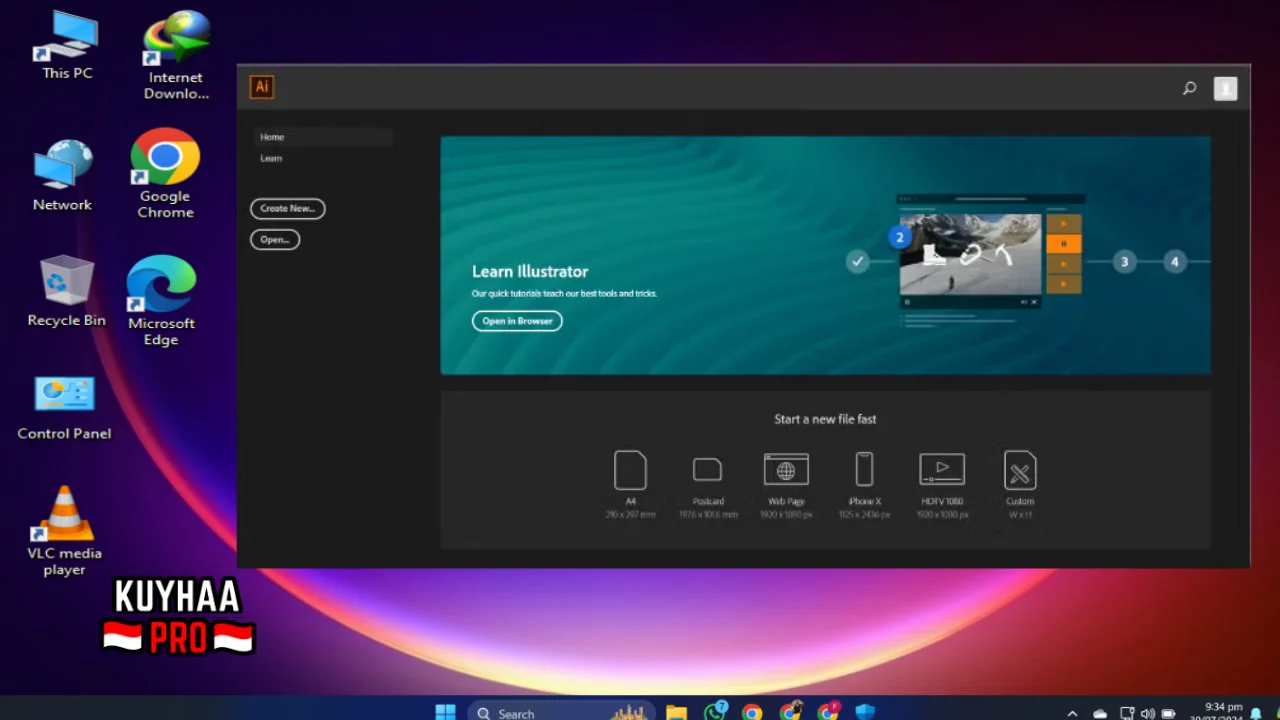
Task: Select VLC media player desktop icon
Action: pyautogui.click(x=65, y=530)
